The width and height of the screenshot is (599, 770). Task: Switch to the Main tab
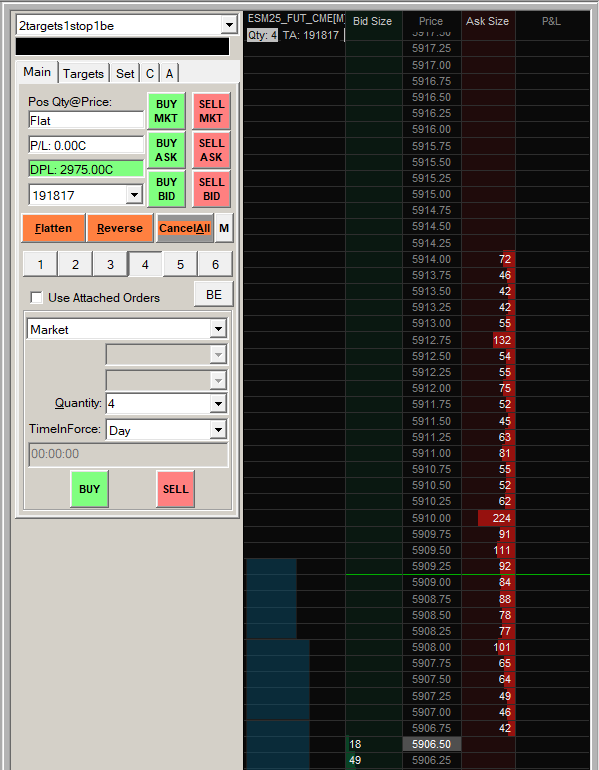(x=37, y=72)
